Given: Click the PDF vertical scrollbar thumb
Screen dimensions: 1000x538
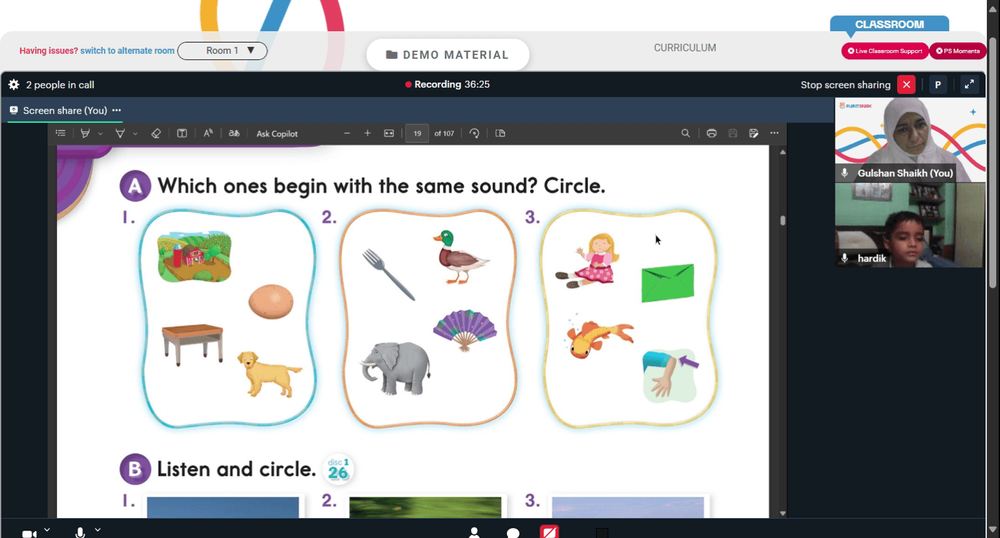Looking at the screenshot, I should (782, 221).
